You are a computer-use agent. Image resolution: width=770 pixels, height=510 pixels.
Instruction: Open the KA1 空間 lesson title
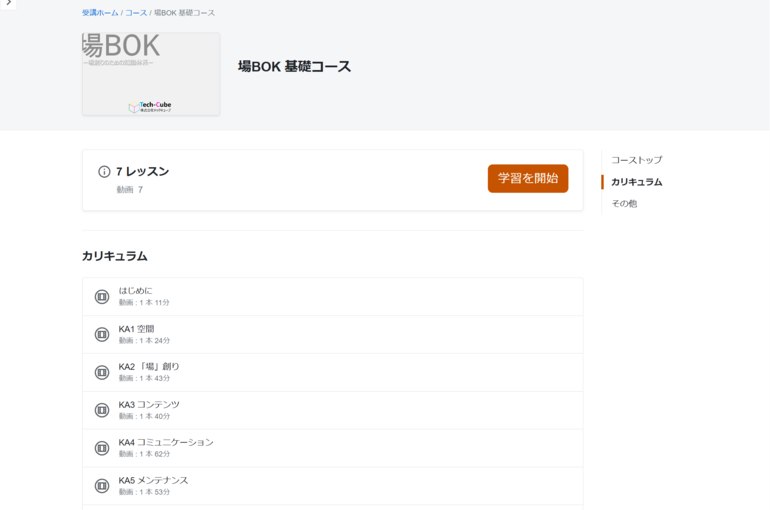(x=136, y=329)
